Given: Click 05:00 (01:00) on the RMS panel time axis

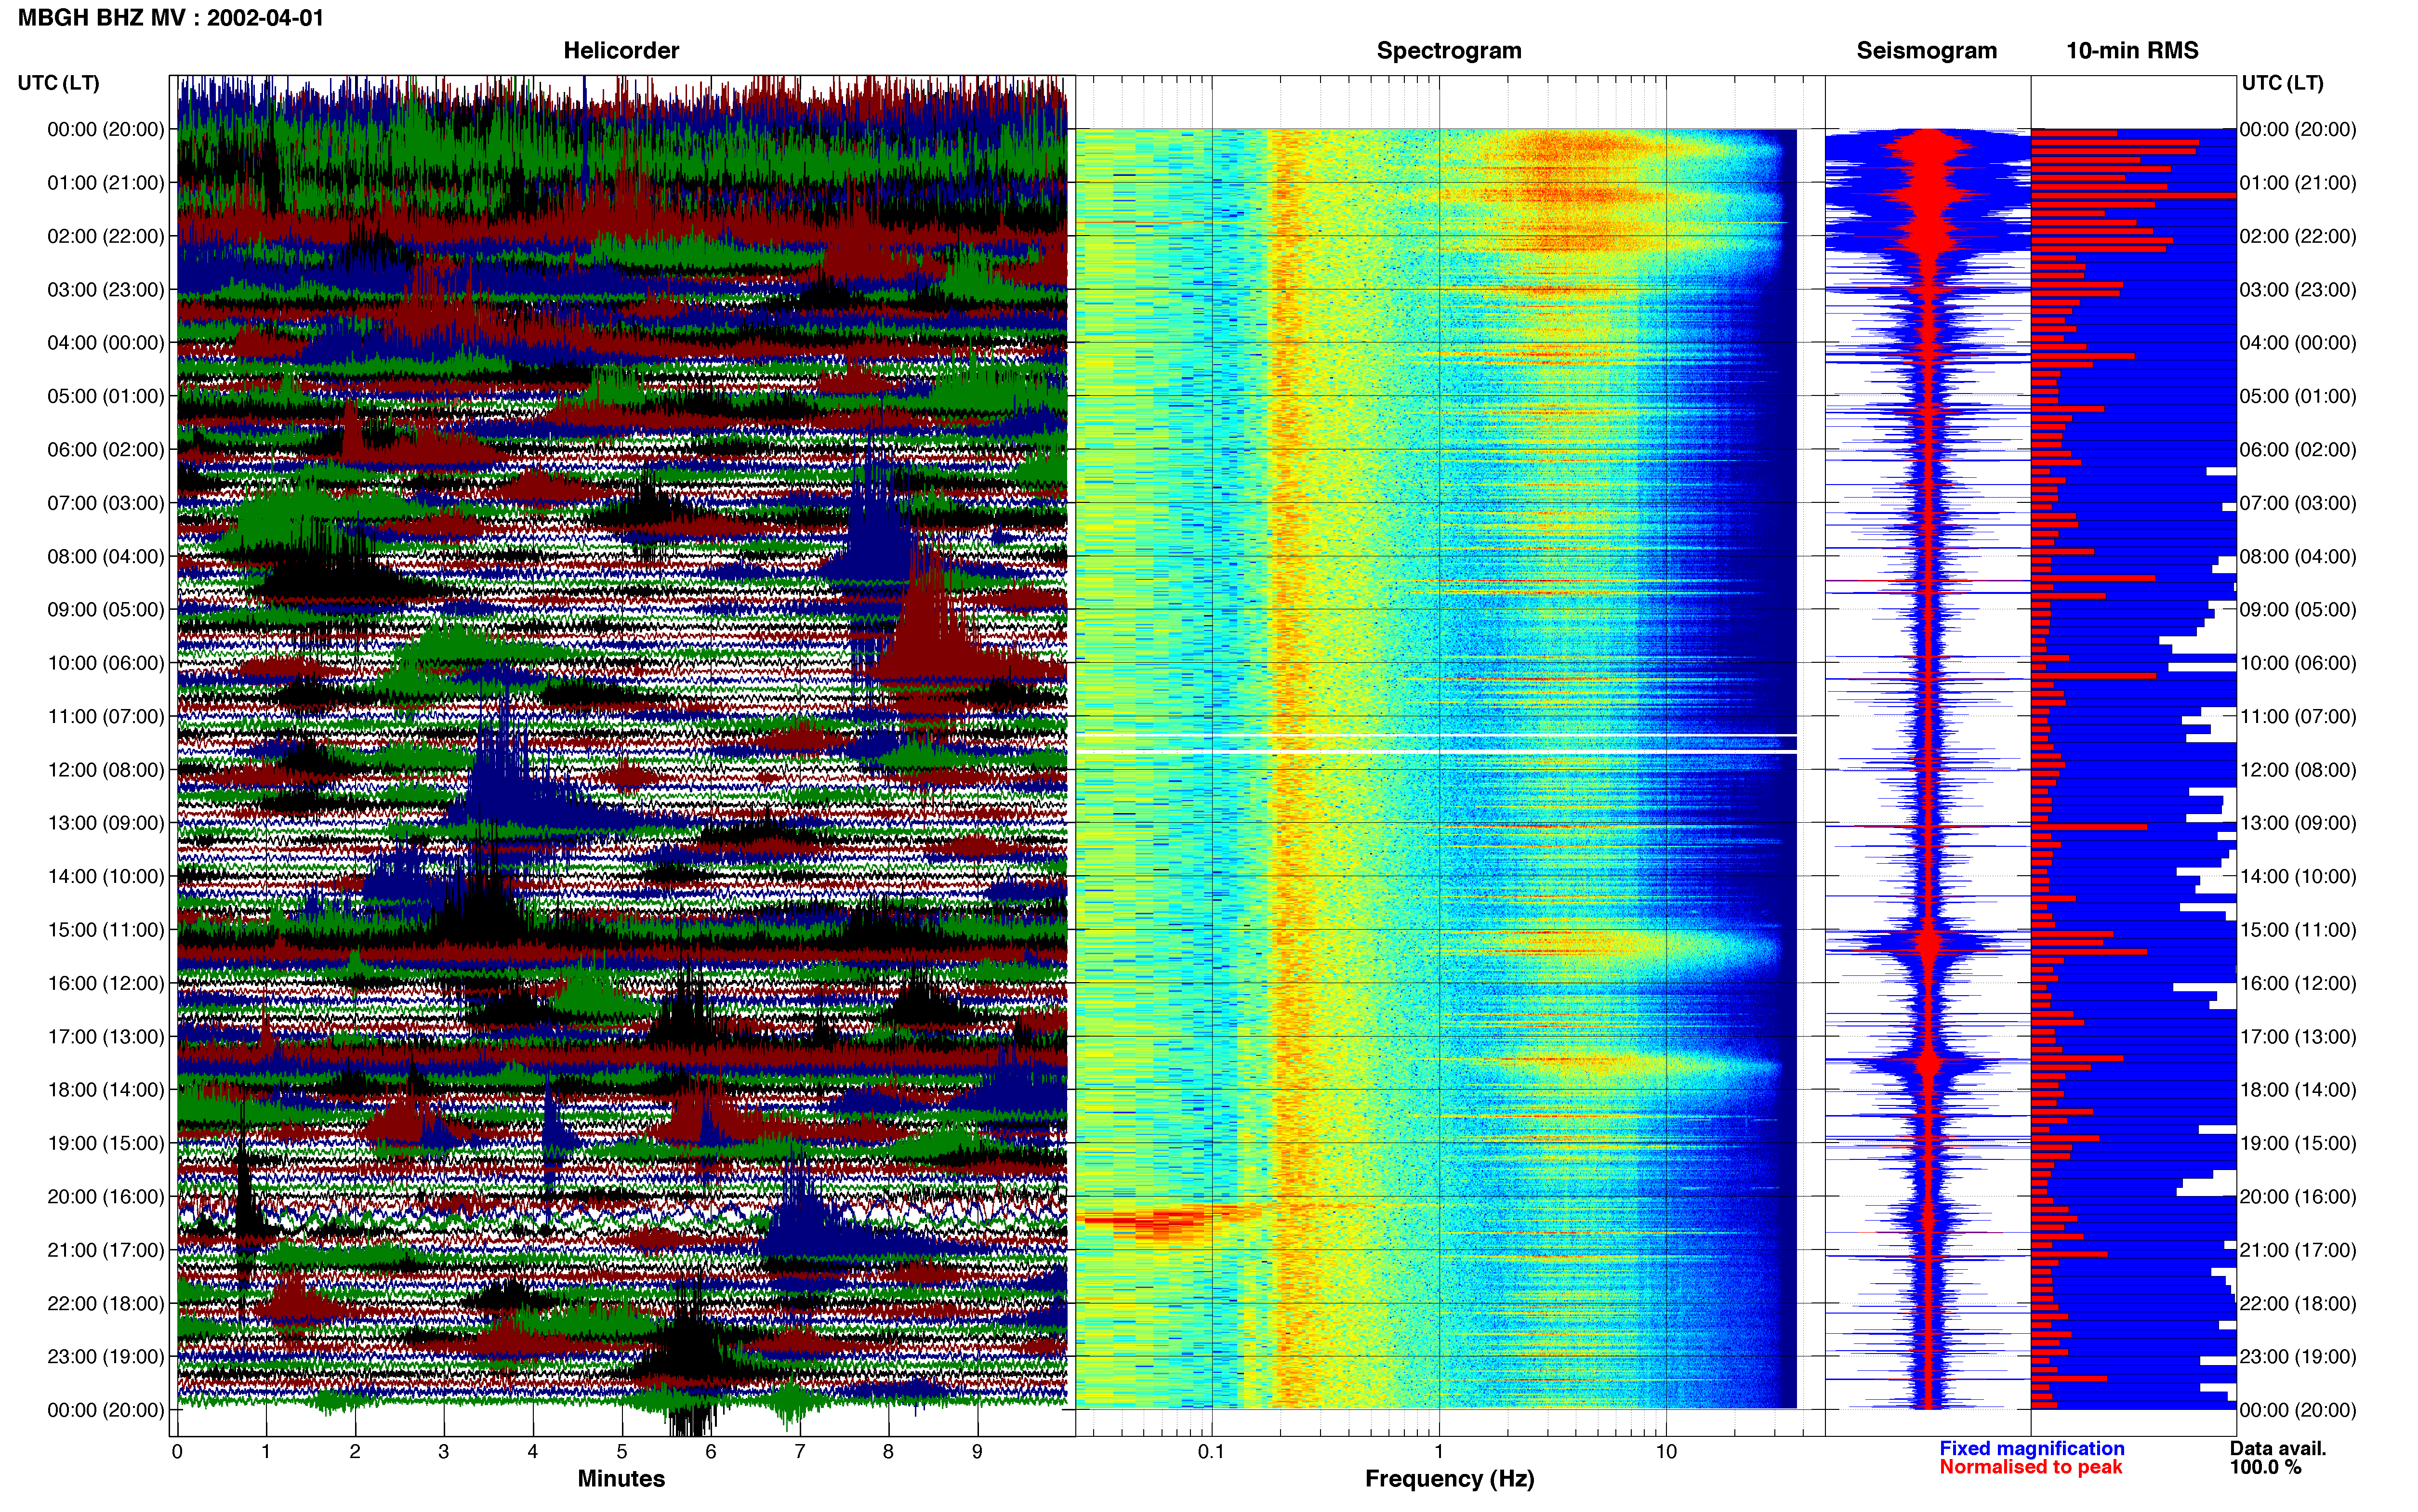Looking at the screenshot, I should point(2298,397).
